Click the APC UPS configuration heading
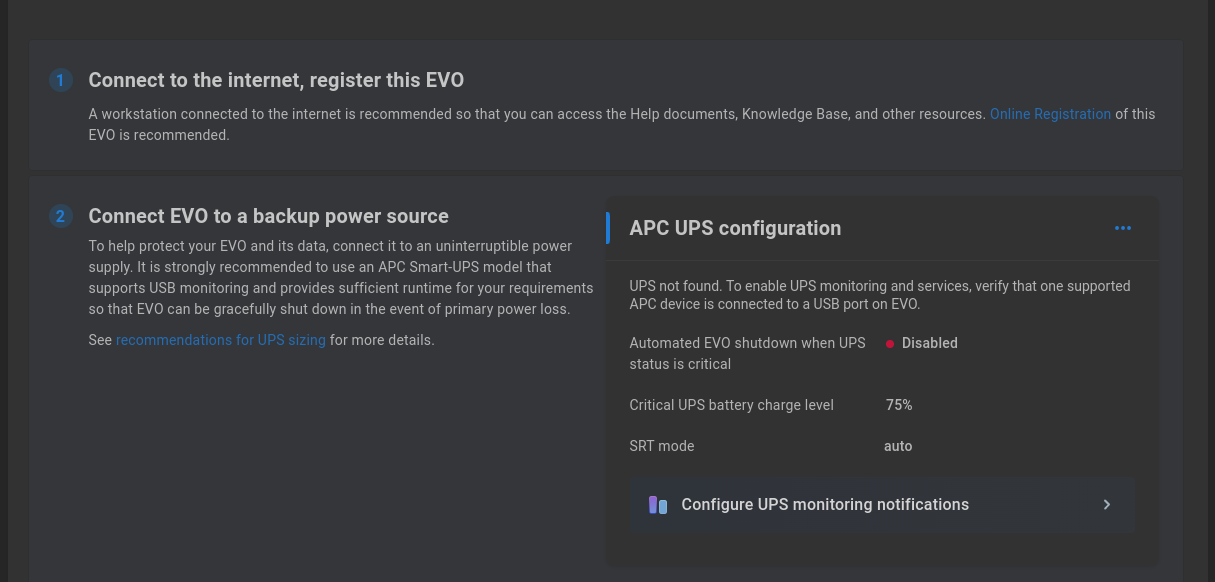Viewport: 1215px width, 582px height. (x=735, y=228)
